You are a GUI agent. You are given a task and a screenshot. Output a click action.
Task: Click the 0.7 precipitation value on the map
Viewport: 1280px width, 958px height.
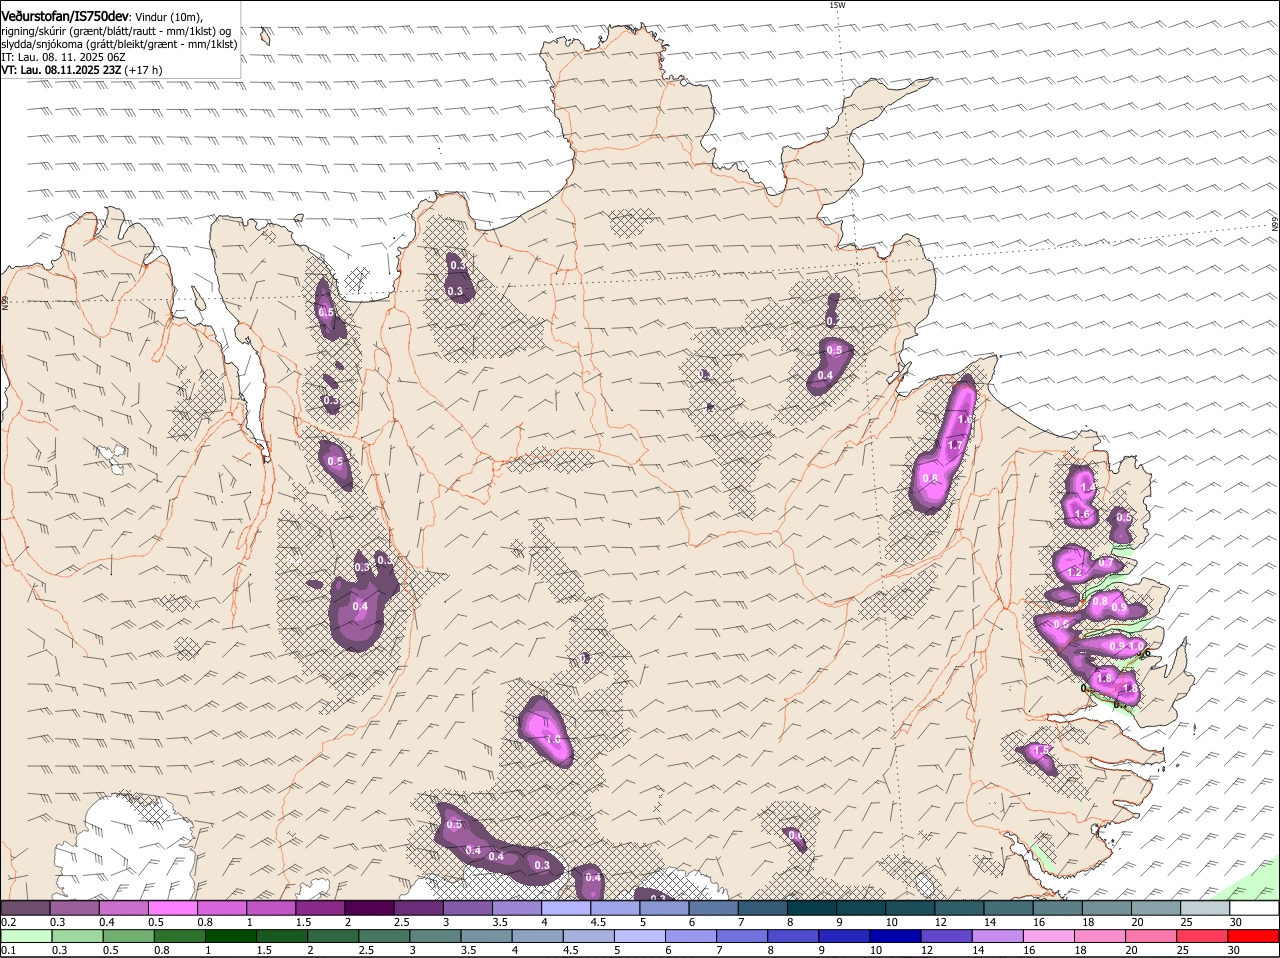click(1106, 563)
